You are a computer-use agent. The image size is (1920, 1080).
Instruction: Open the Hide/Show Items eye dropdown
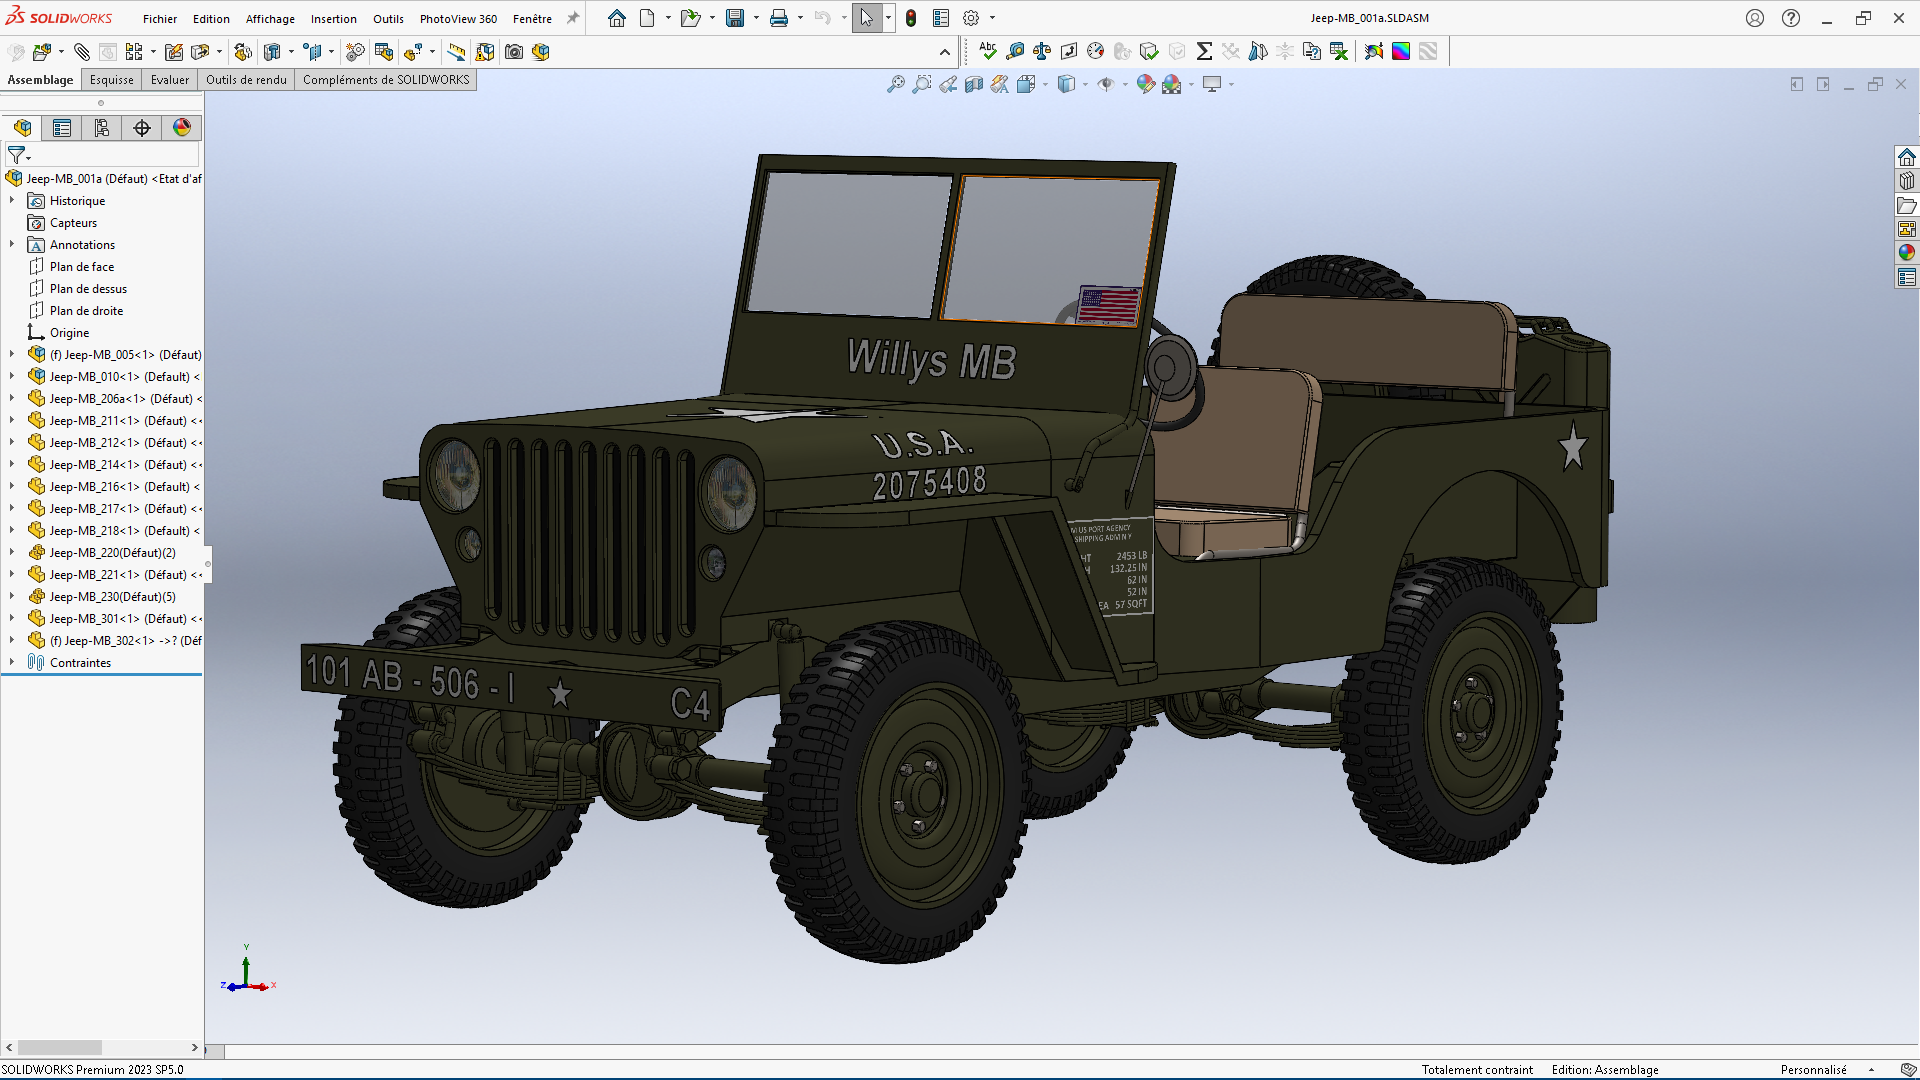tap(1125, 84)
